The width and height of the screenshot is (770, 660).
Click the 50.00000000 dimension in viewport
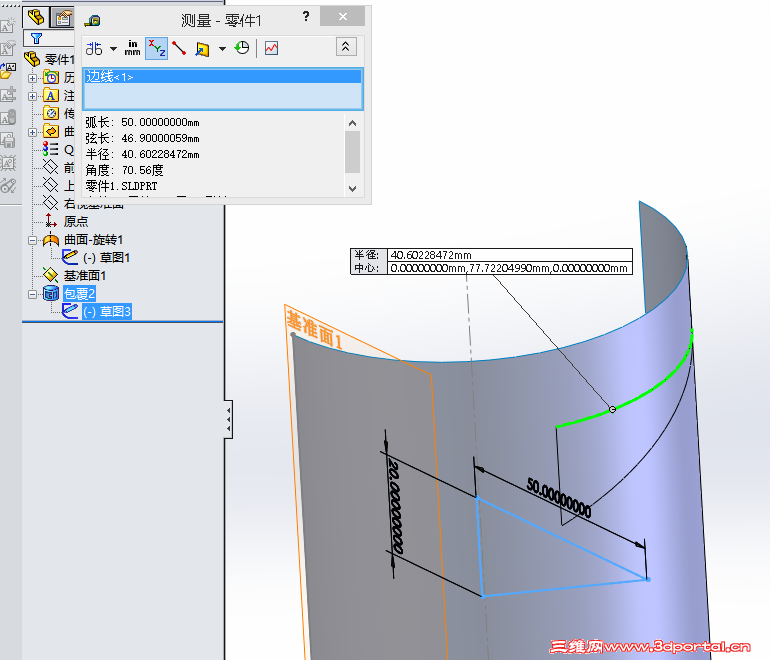559,498
